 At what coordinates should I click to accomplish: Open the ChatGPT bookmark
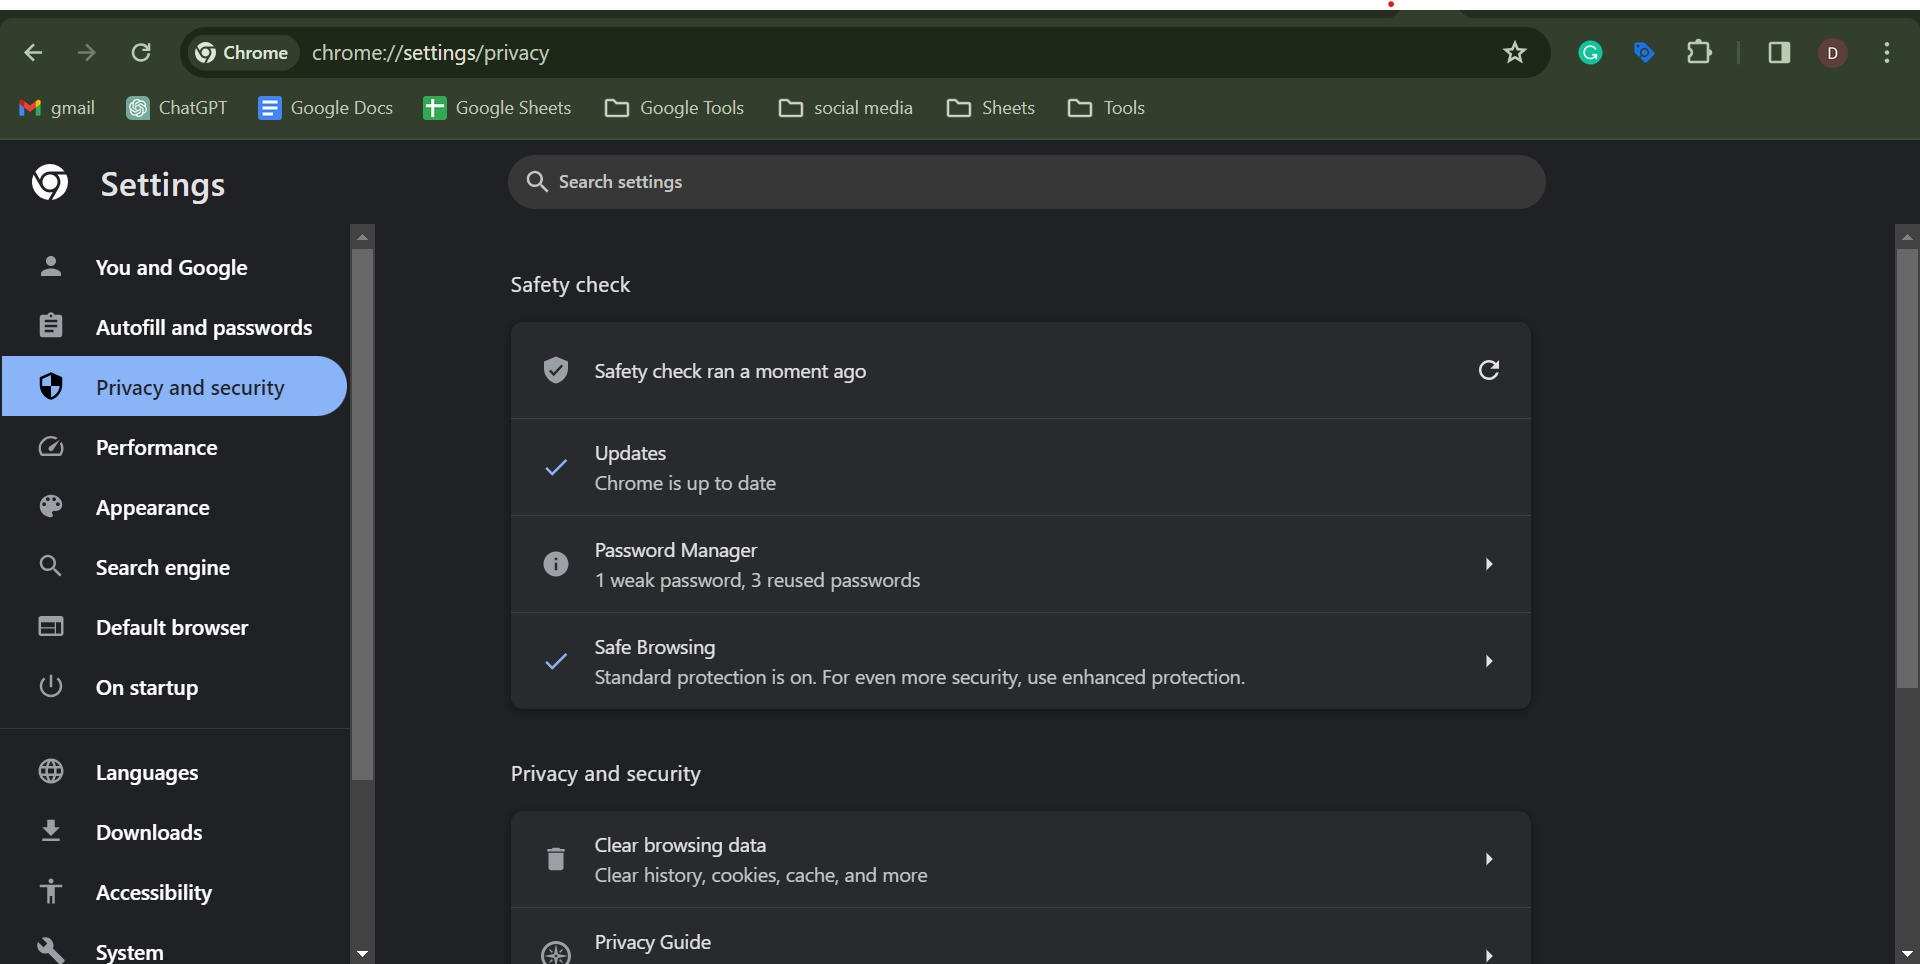[177, 107]
